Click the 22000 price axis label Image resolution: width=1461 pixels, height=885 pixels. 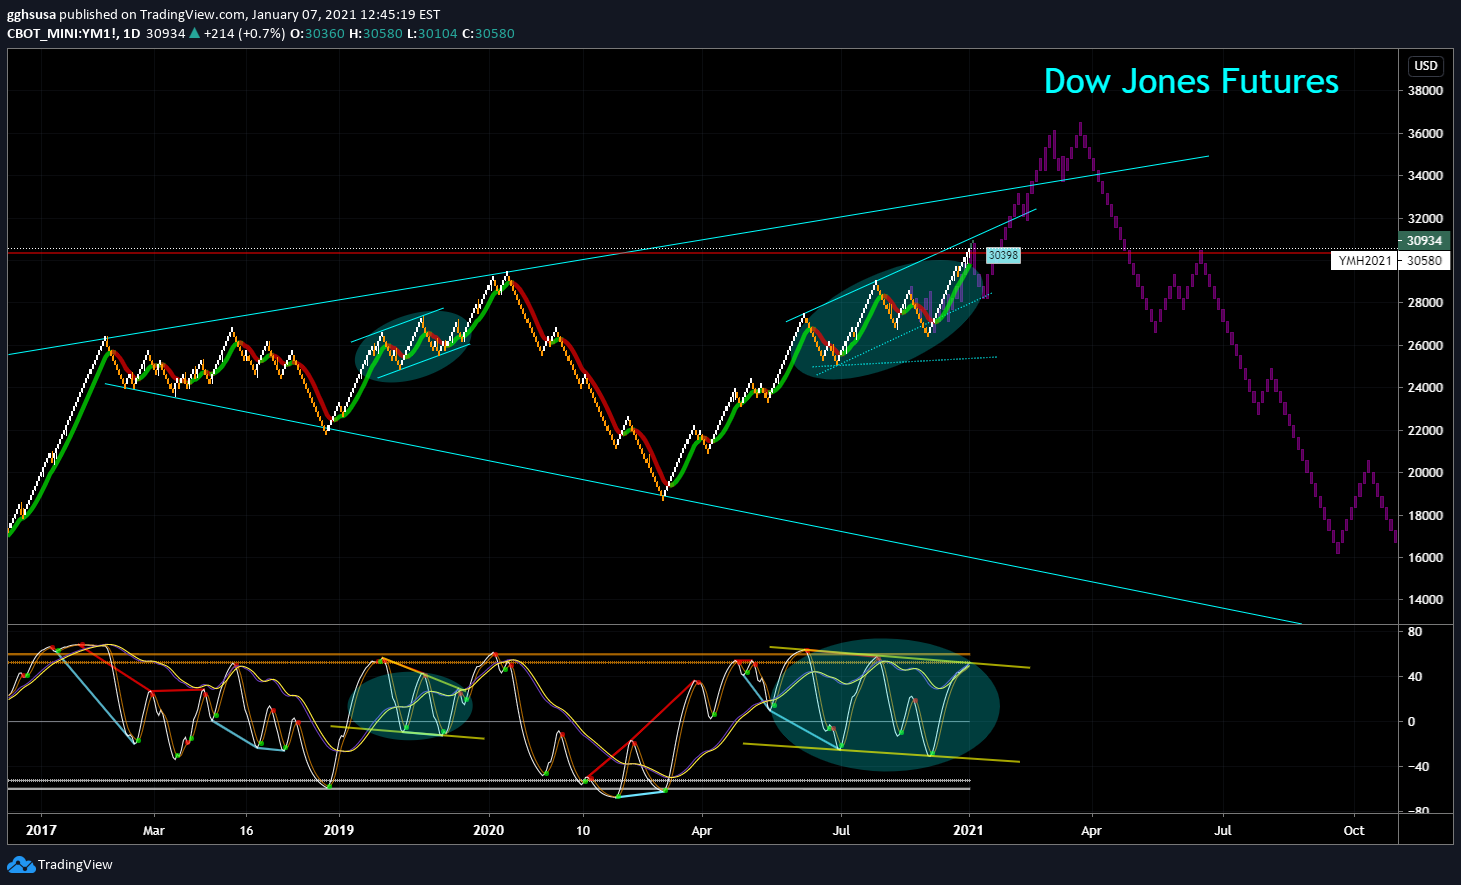point(1425,431)
